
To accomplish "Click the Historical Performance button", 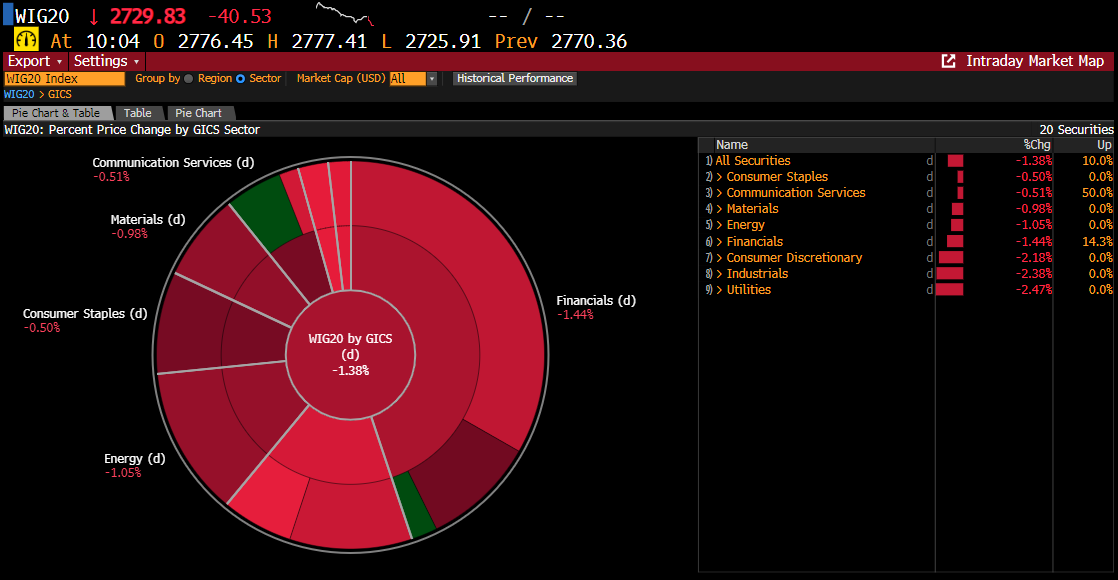I will (x=515, y=78).
